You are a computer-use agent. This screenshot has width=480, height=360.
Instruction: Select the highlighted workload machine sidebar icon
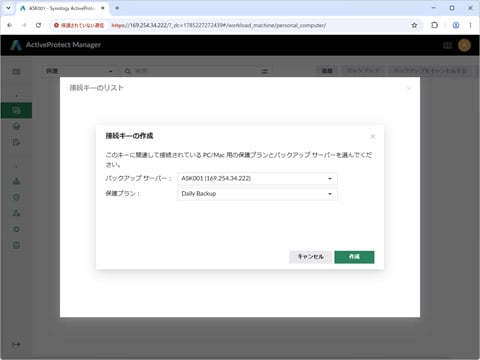tap(16, 110)
